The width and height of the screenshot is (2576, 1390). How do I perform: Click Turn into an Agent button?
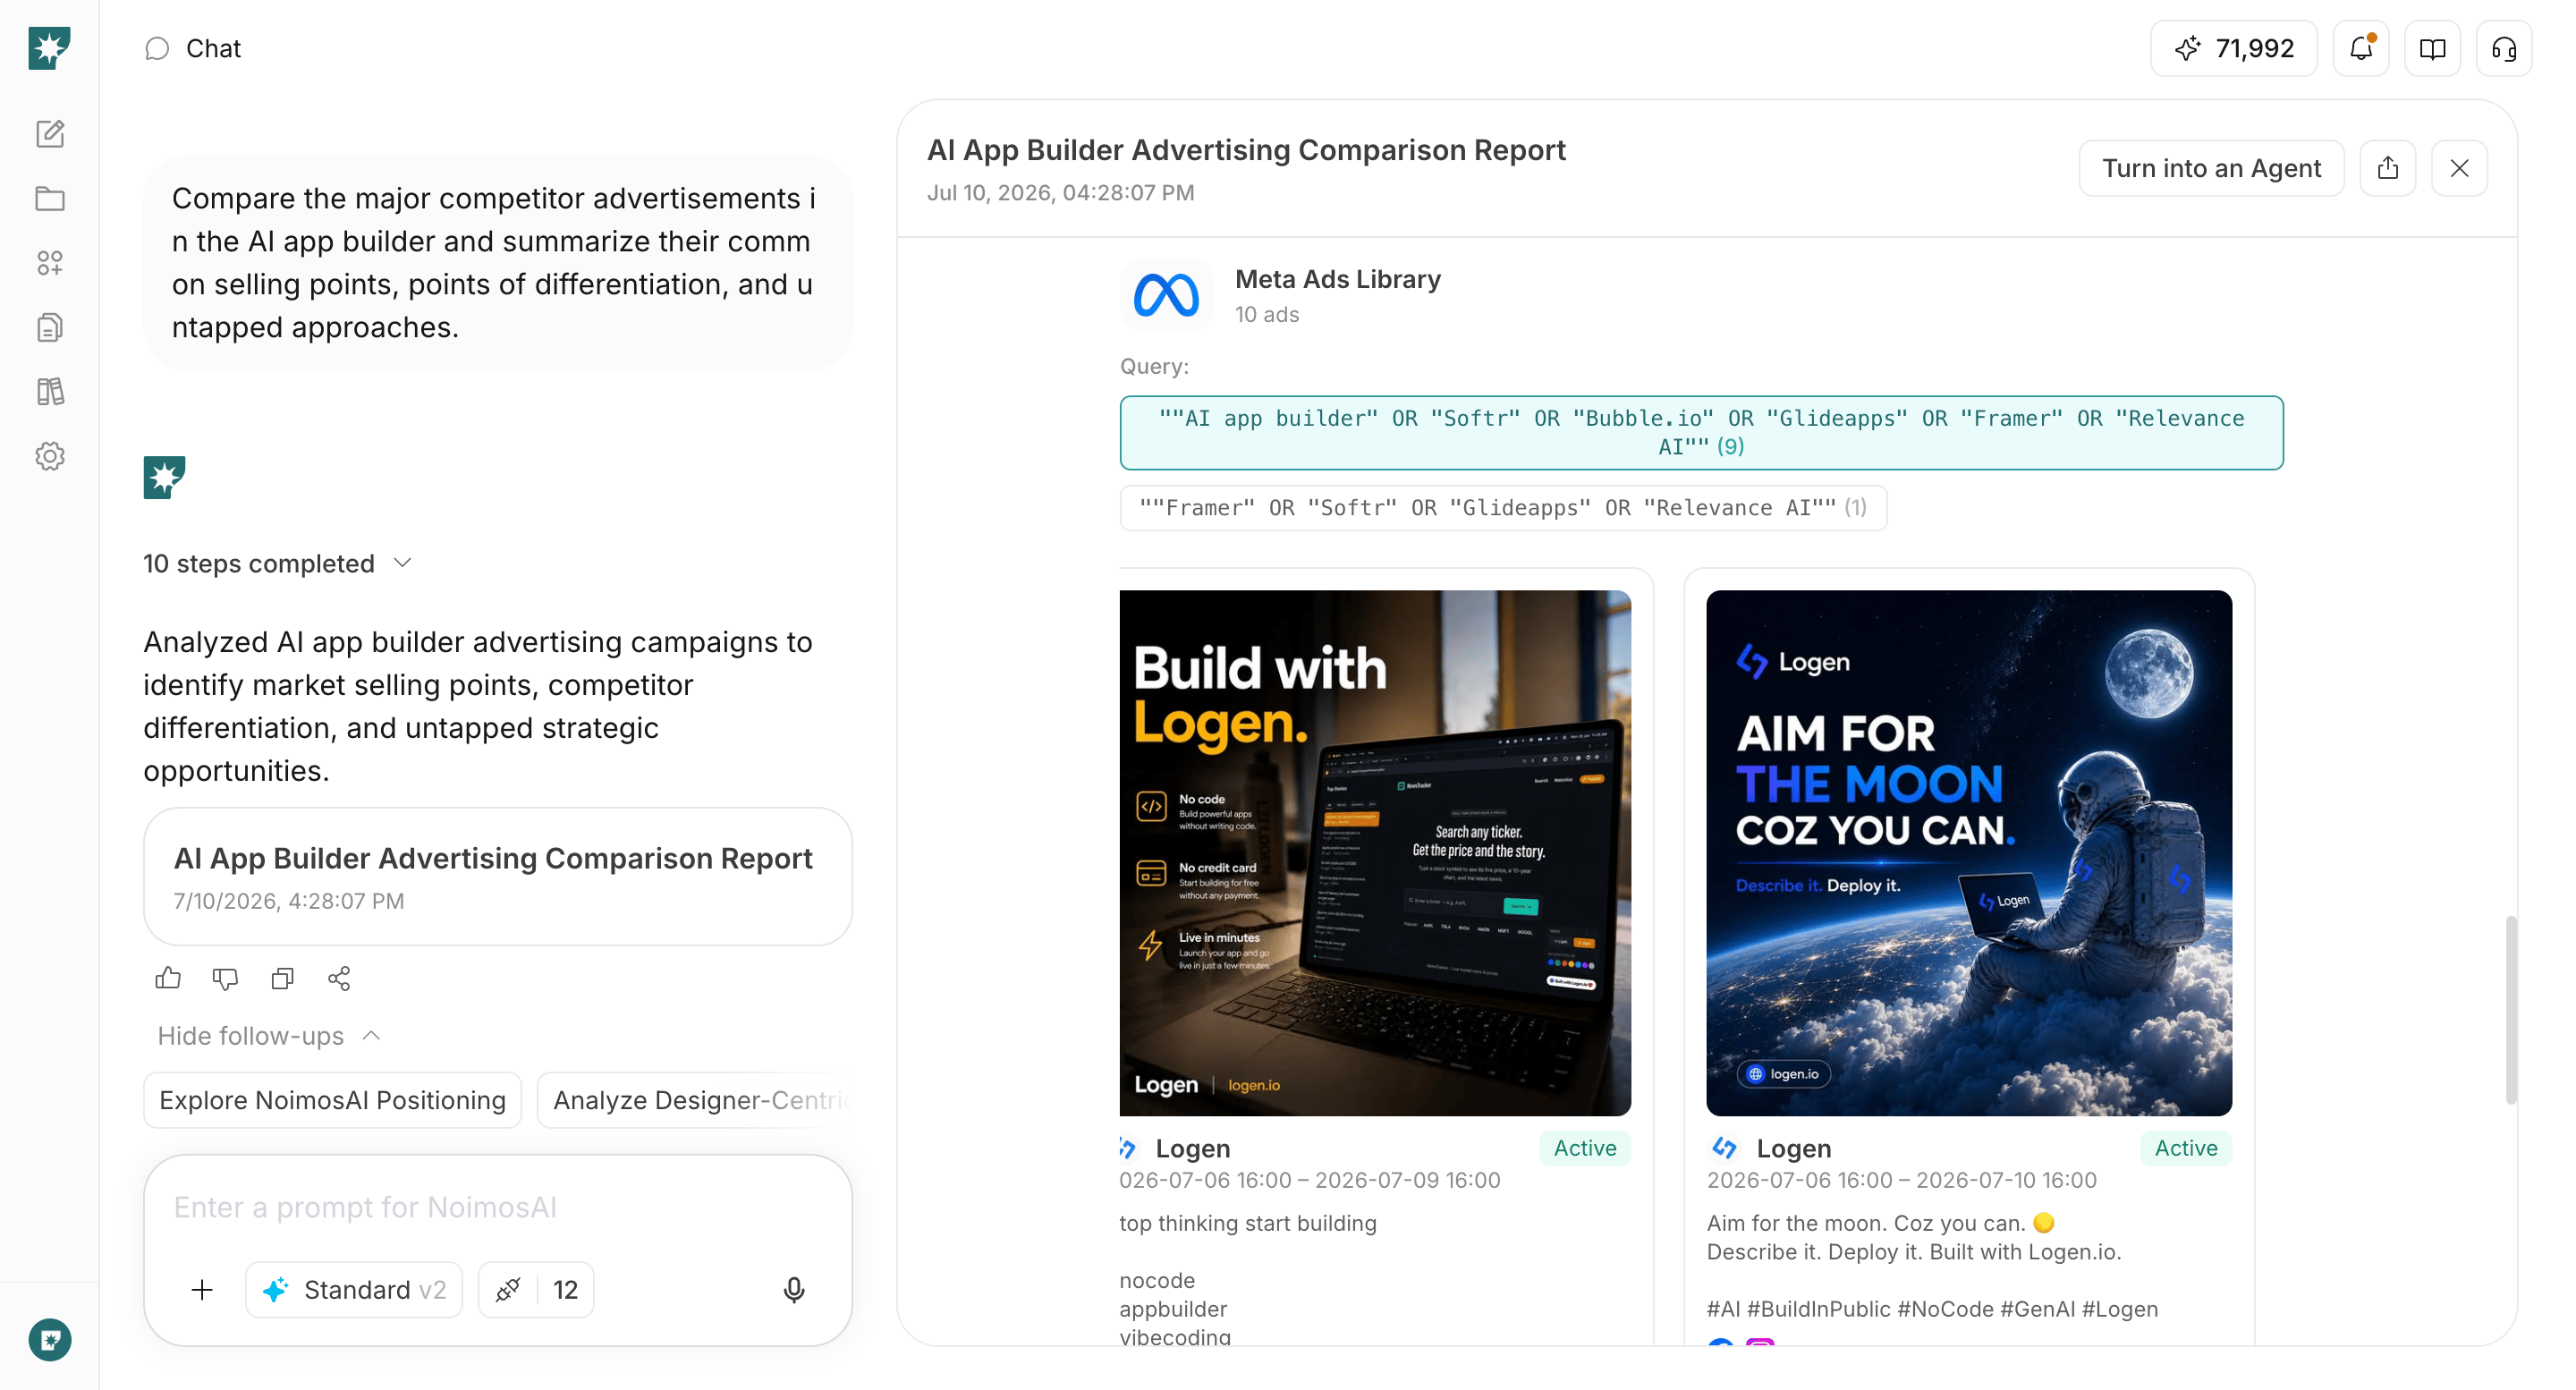tap(2211, 168)
